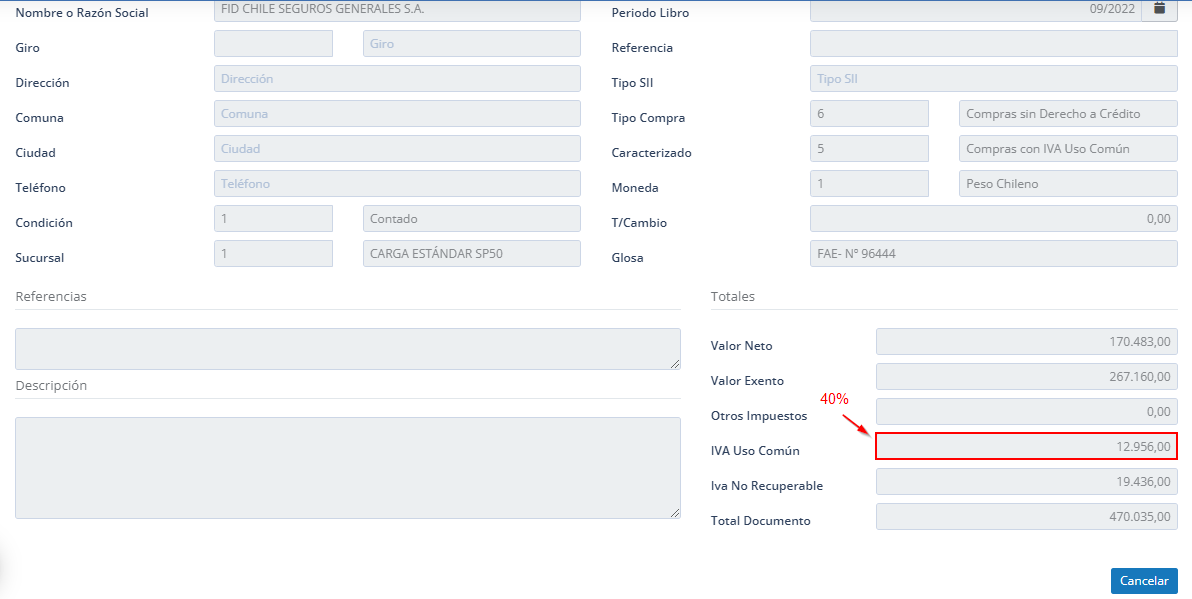Screen dimensions: 1192x599
Task: Click inside the Descripción text area
Action: coord(347,468)
